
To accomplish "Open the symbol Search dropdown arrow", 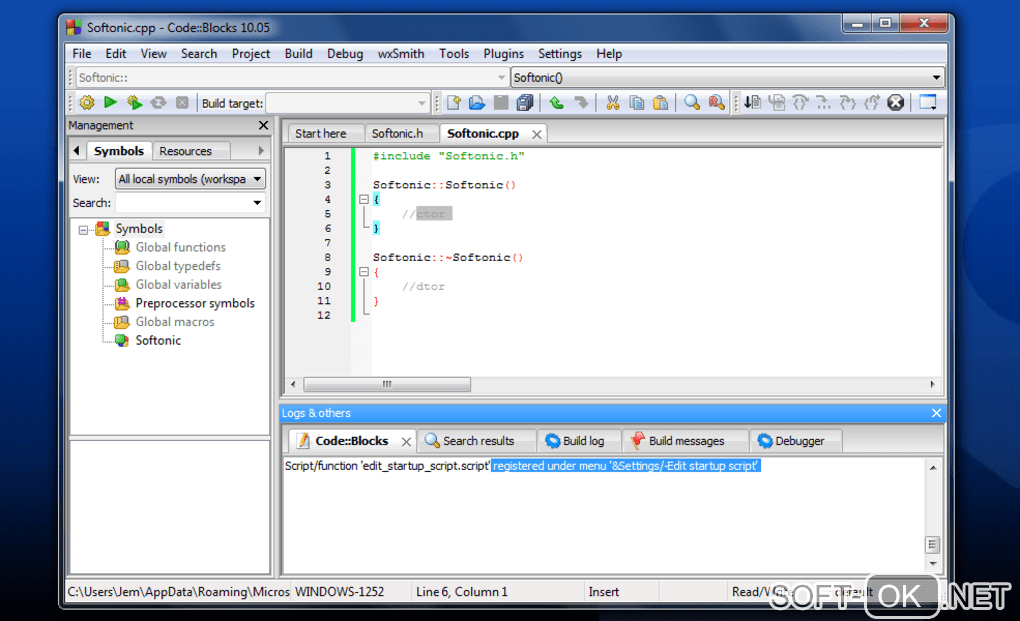I will [258, 203].
